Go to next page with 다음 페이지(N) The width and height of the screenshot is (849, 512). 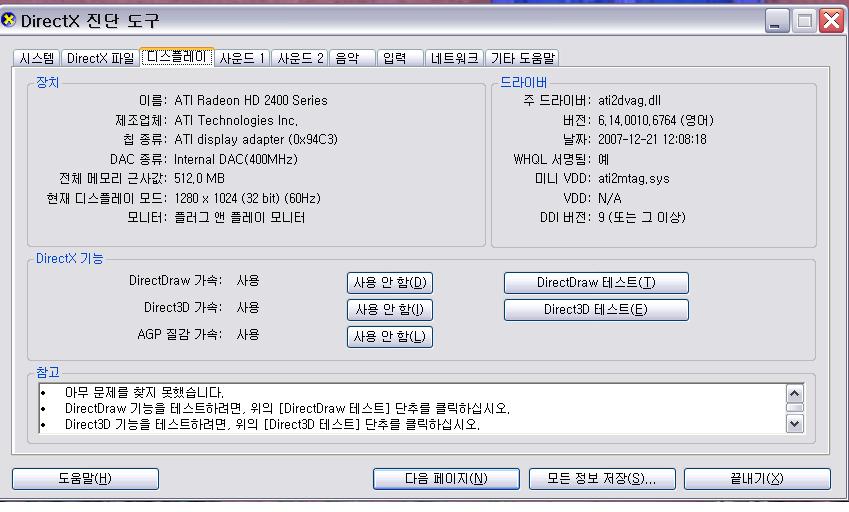446,479
